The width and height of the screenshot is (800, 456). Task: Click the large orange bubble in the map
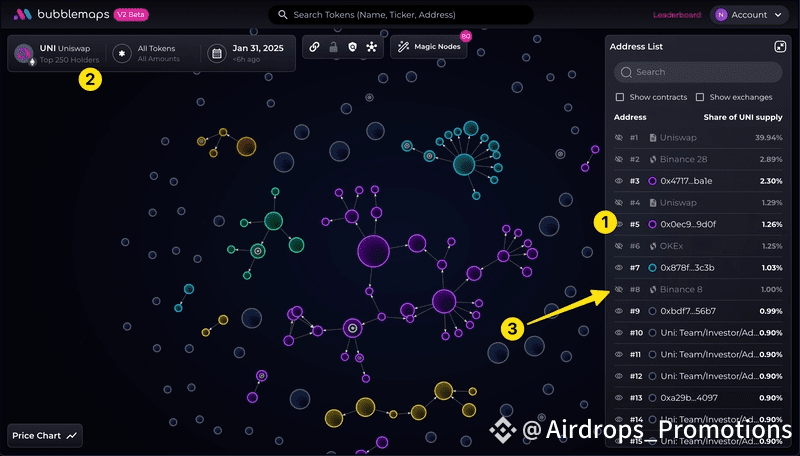(x=246, y=146)
